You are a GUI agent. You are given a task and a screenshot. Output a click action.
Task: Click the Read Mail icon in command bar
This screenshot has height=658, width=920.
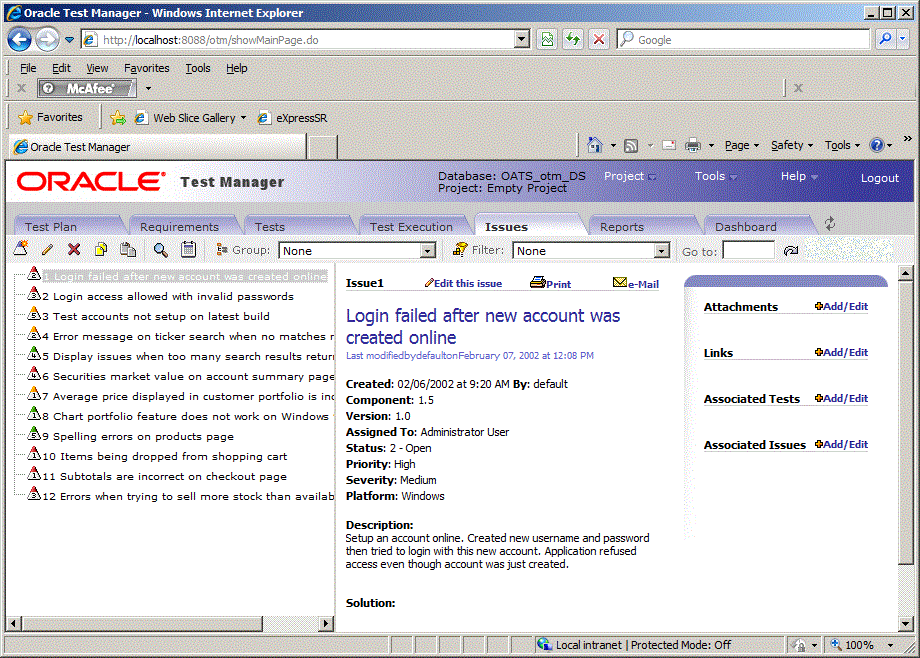[669, 145]
